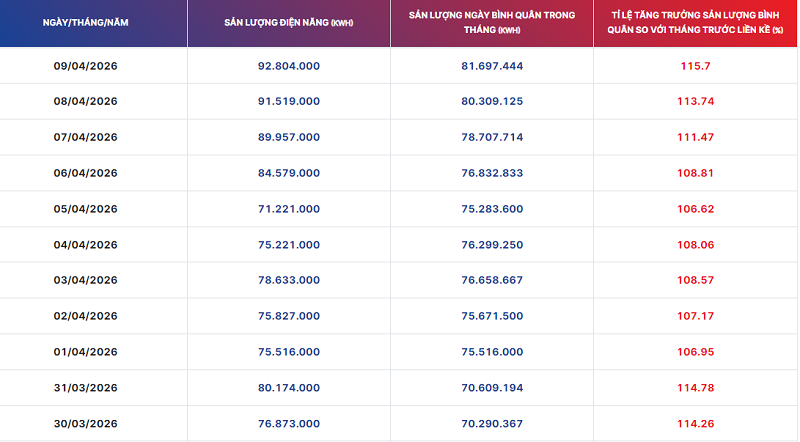Click SẢN LƯỢNG NGÀY BÌNH QUÂN header
The width and height of the screenshot is (800, 442).
click(492, 22)
